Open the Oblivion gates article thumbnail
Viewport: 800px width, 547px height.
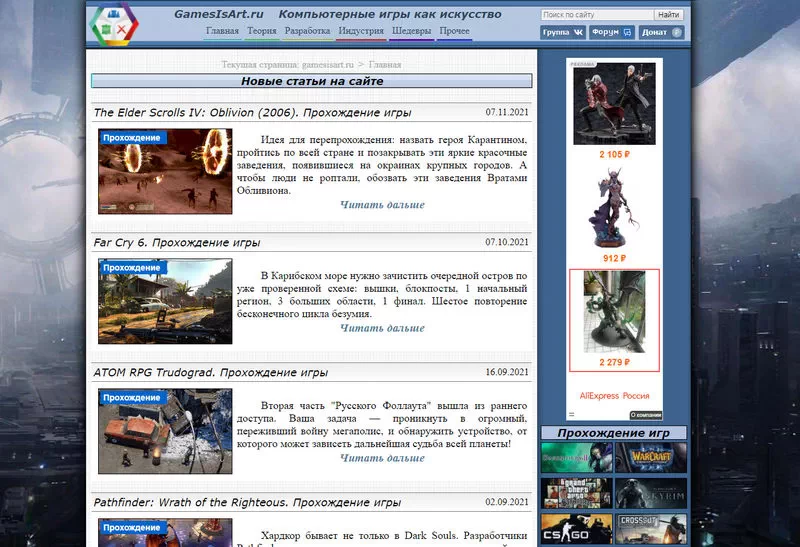point(165,171)
